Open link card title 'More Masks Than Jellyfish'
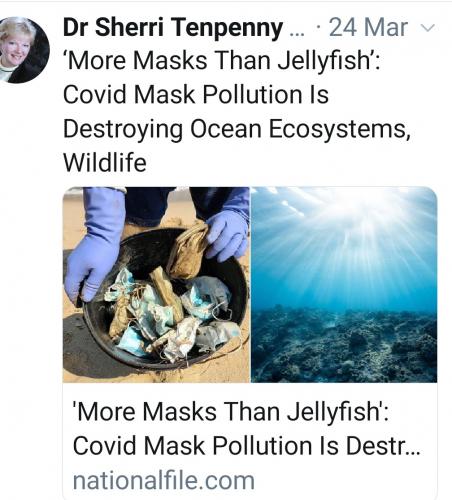 tap(231, 412)
